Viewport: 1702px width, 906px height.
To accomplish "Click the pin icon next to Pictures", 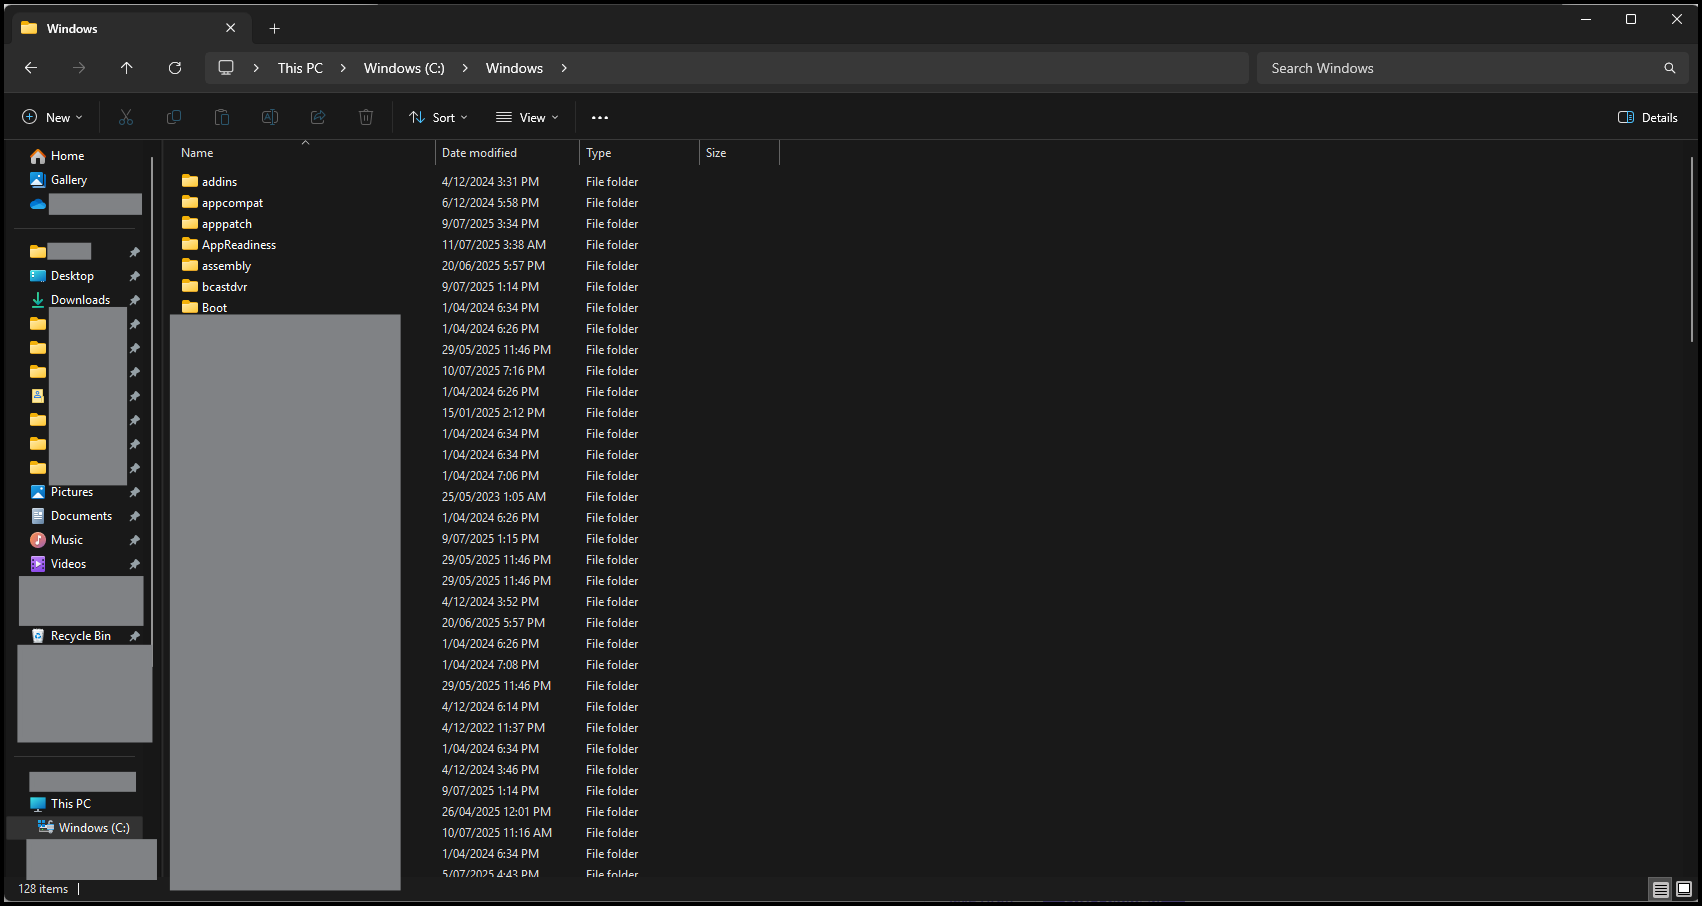I will pyautogui.click(x=134, y=492).
